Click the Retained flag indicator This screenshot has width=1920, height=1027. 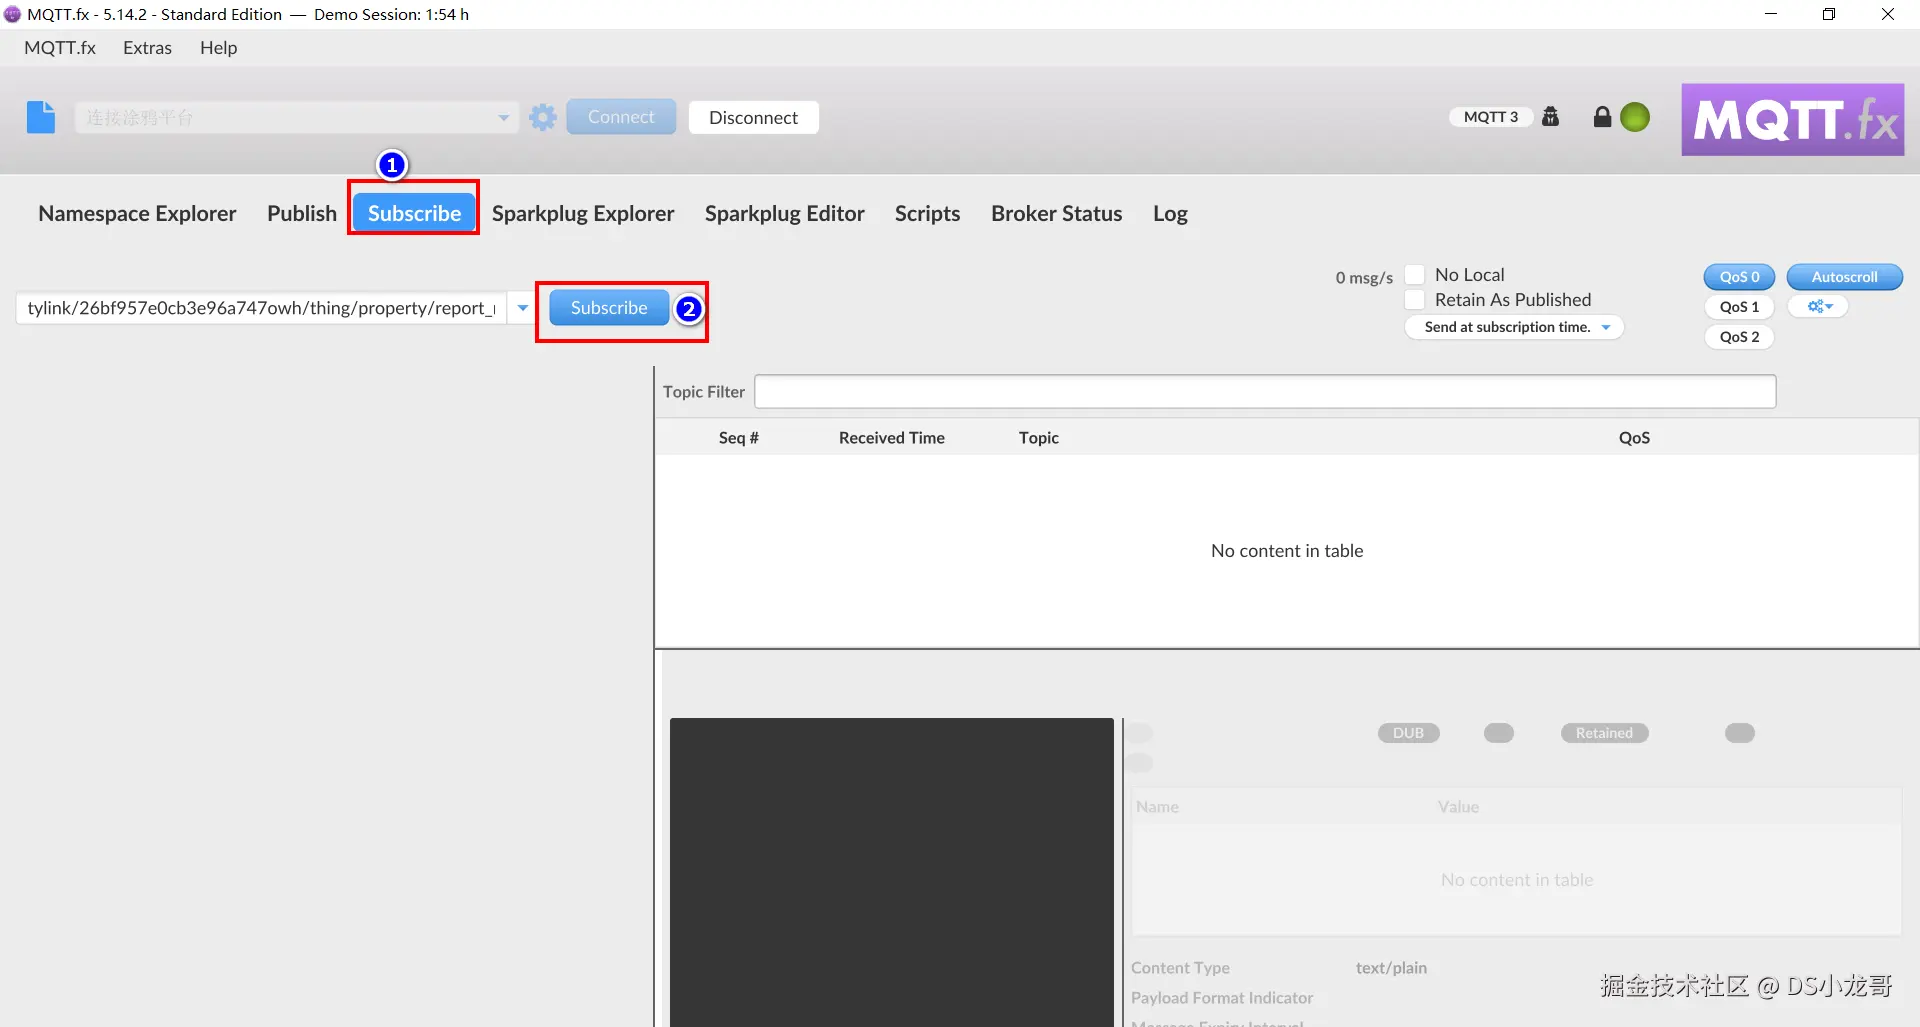1604,733
